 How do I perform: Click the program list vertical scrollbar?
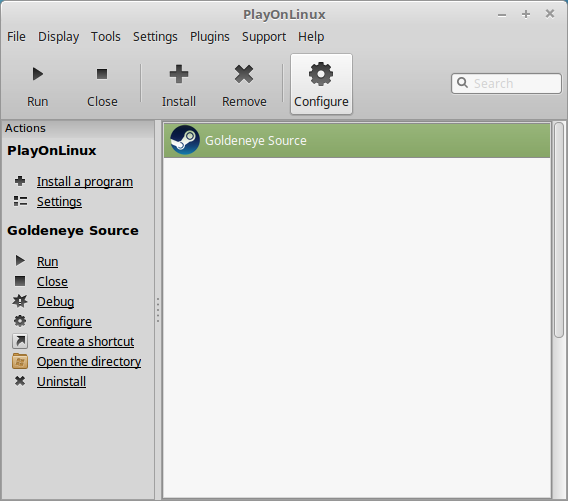559,230
